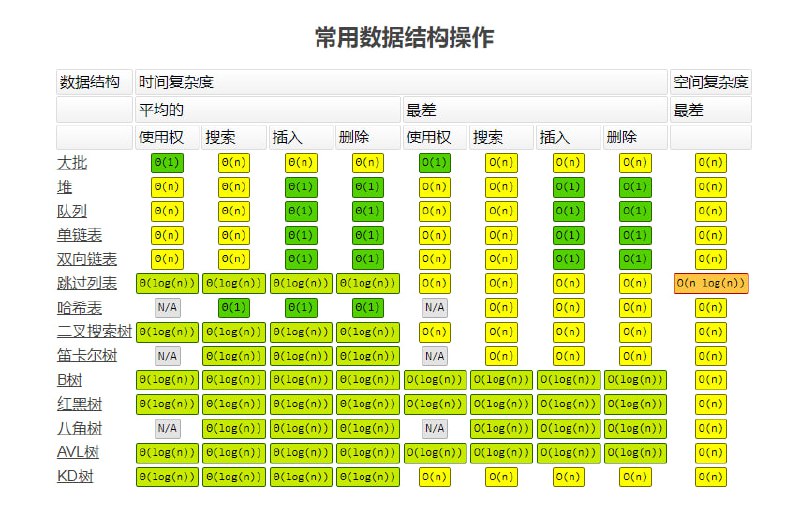This screenshot has height=515, width=800.
Task: Open the 大批 data structure link
Action: pyautogui.click(x=72, y=163)
